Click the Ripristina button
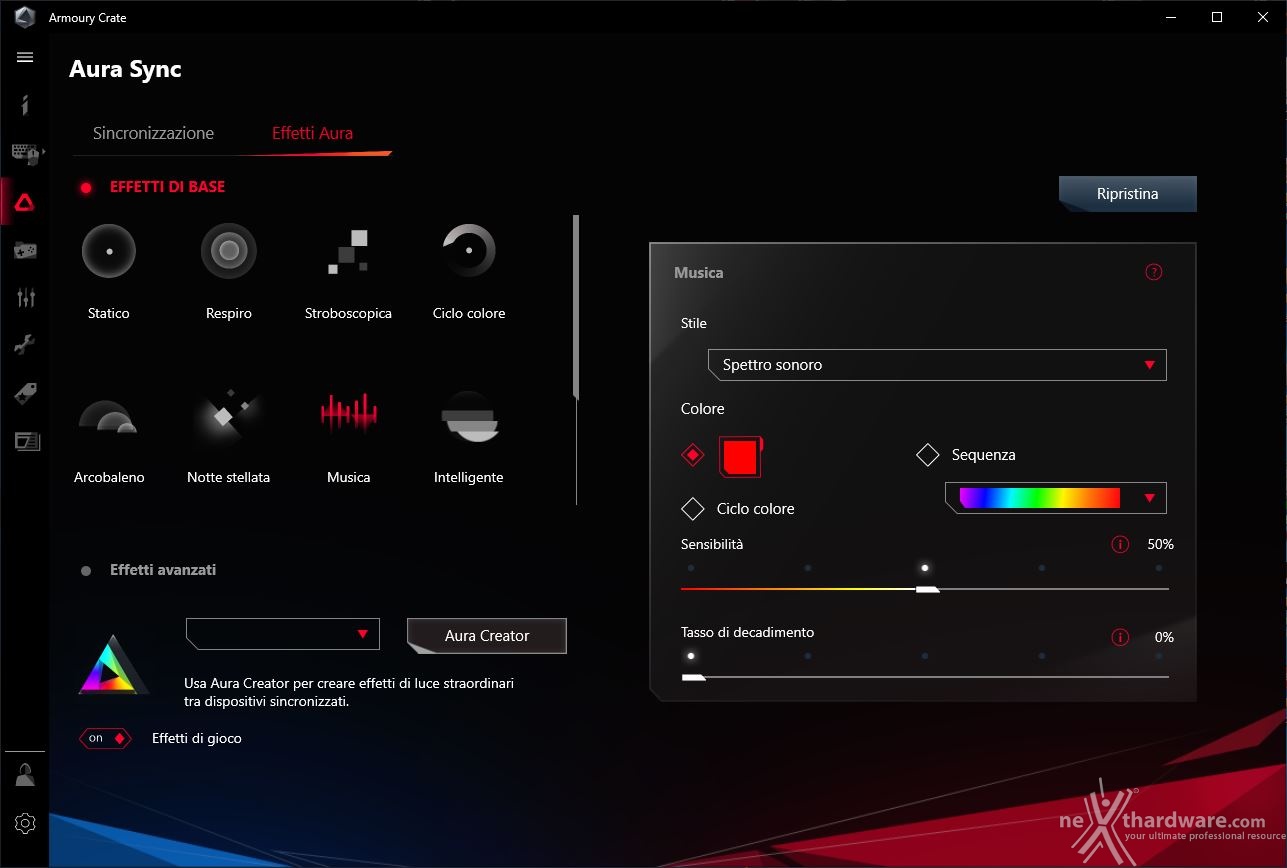This screenshot has width=1287, height=868. 1128,194
